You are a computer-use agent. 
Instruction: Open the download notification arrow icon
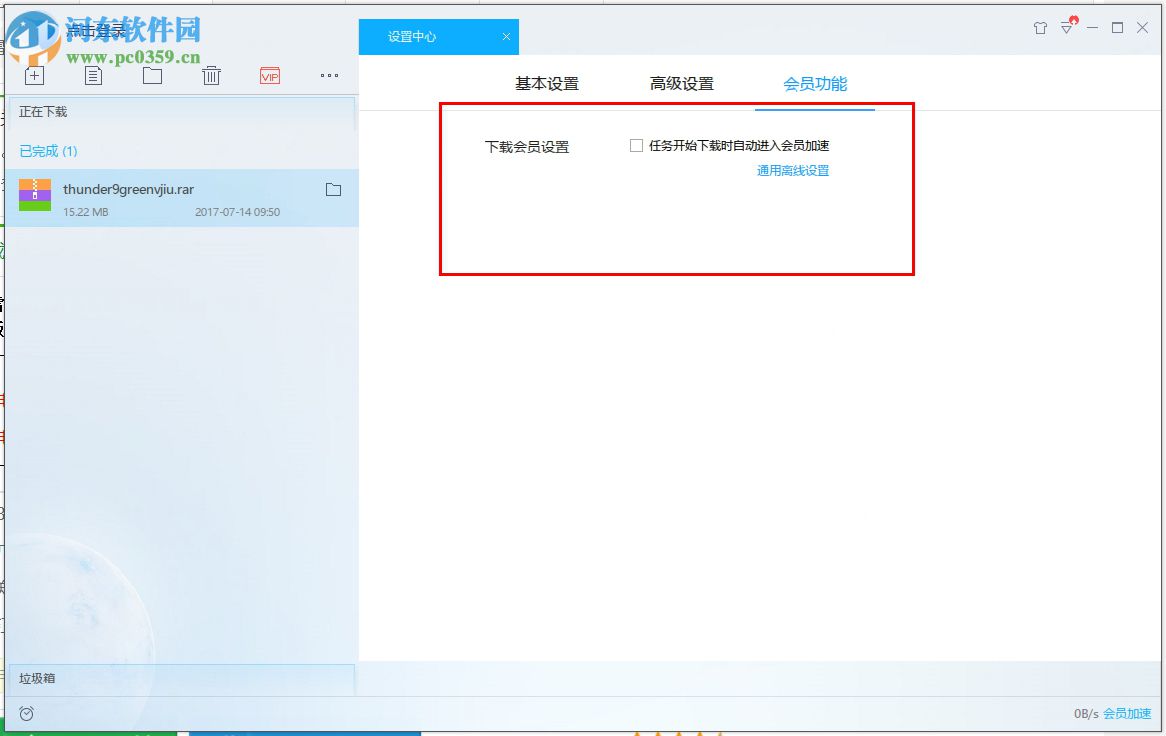click(x=1067, y=29)
